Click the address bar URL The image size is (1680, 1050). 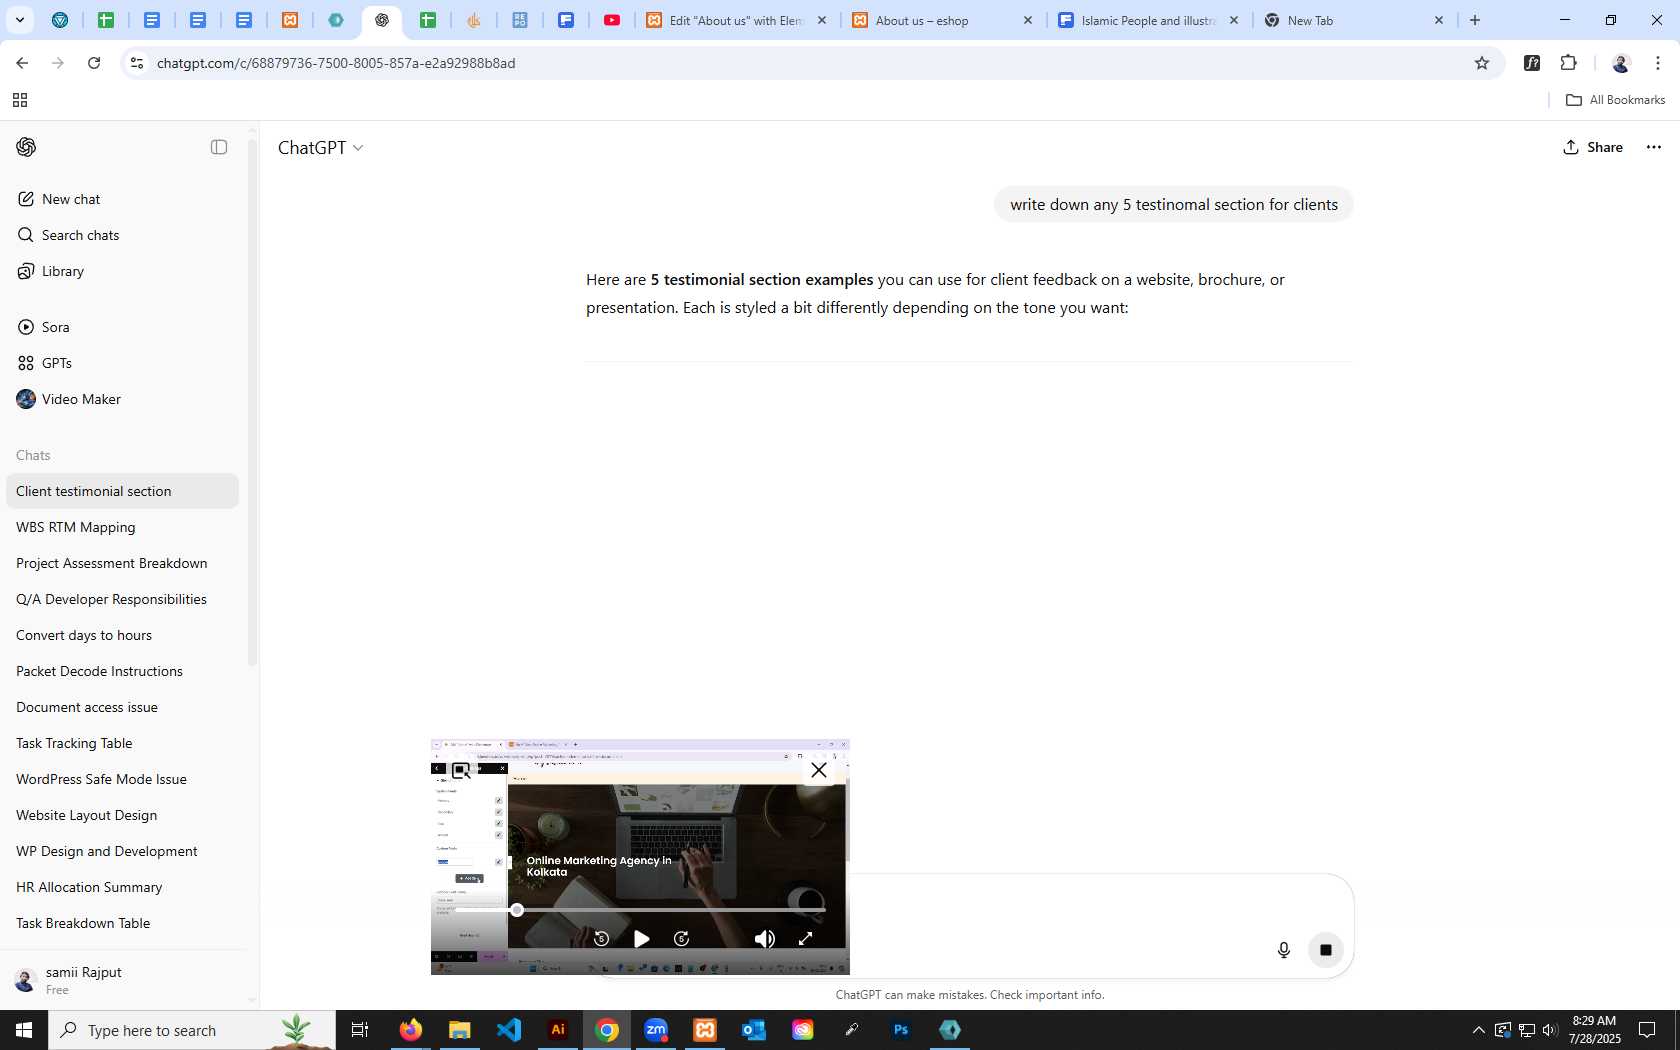pos(336,63)
